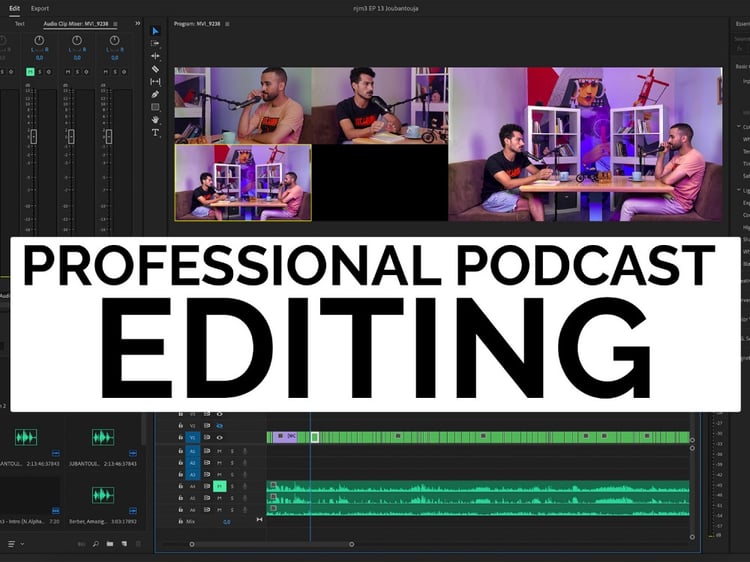Click the pan value of third mixer channel
This screenshot has height=562, width=750.
click(115, 57)
